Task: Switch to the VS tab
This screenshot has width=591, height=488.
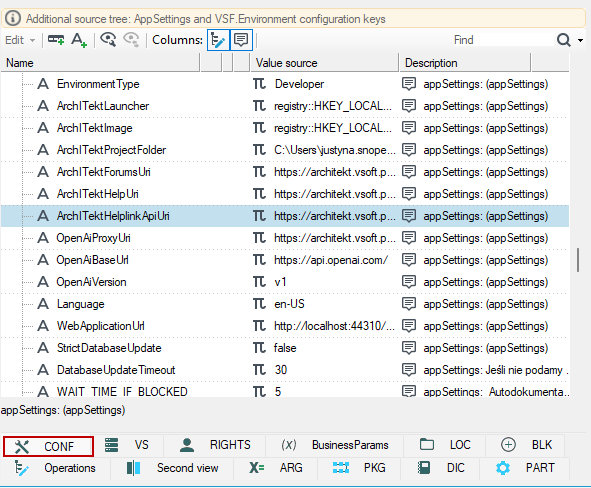Action: click(x=128, y=445)
